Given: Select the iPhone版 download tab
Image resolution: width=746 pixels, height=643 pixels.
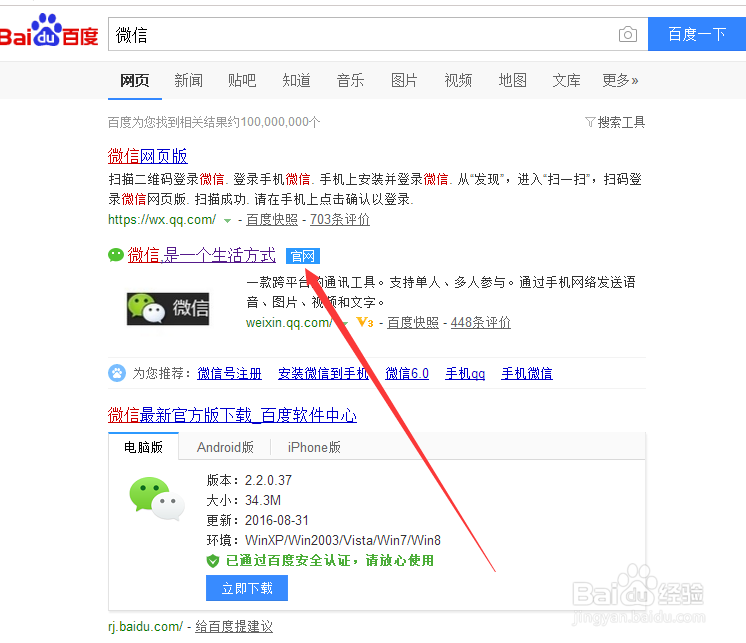Looking at the screenshot, I should pos(314,447).
